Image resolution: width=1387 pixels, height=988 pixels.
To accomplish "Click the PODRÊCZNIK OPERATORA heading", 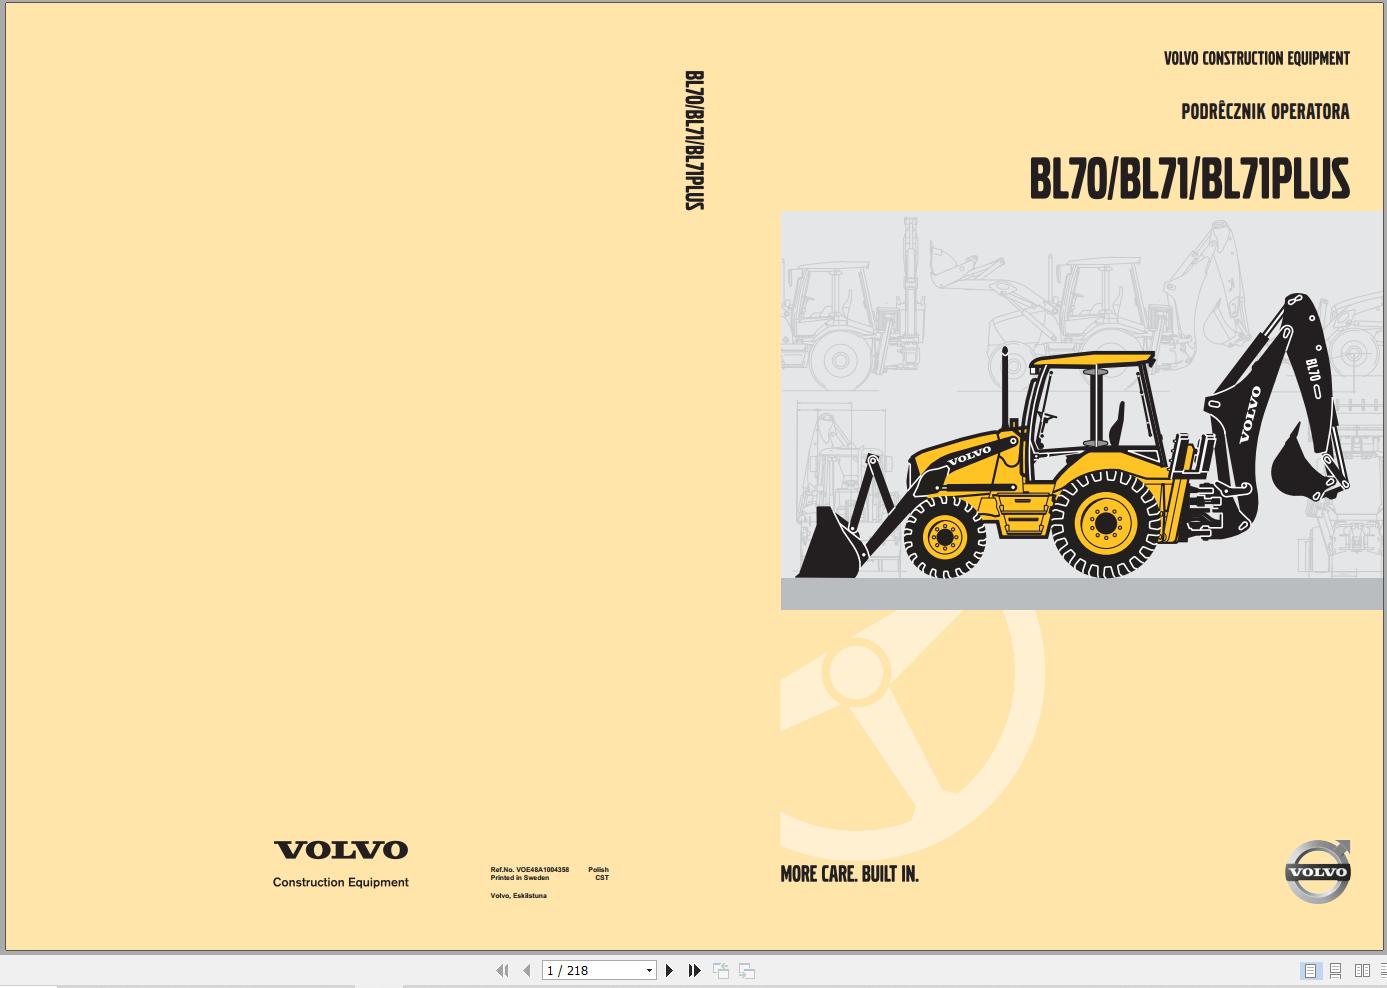I will [x=1266, y=112].
